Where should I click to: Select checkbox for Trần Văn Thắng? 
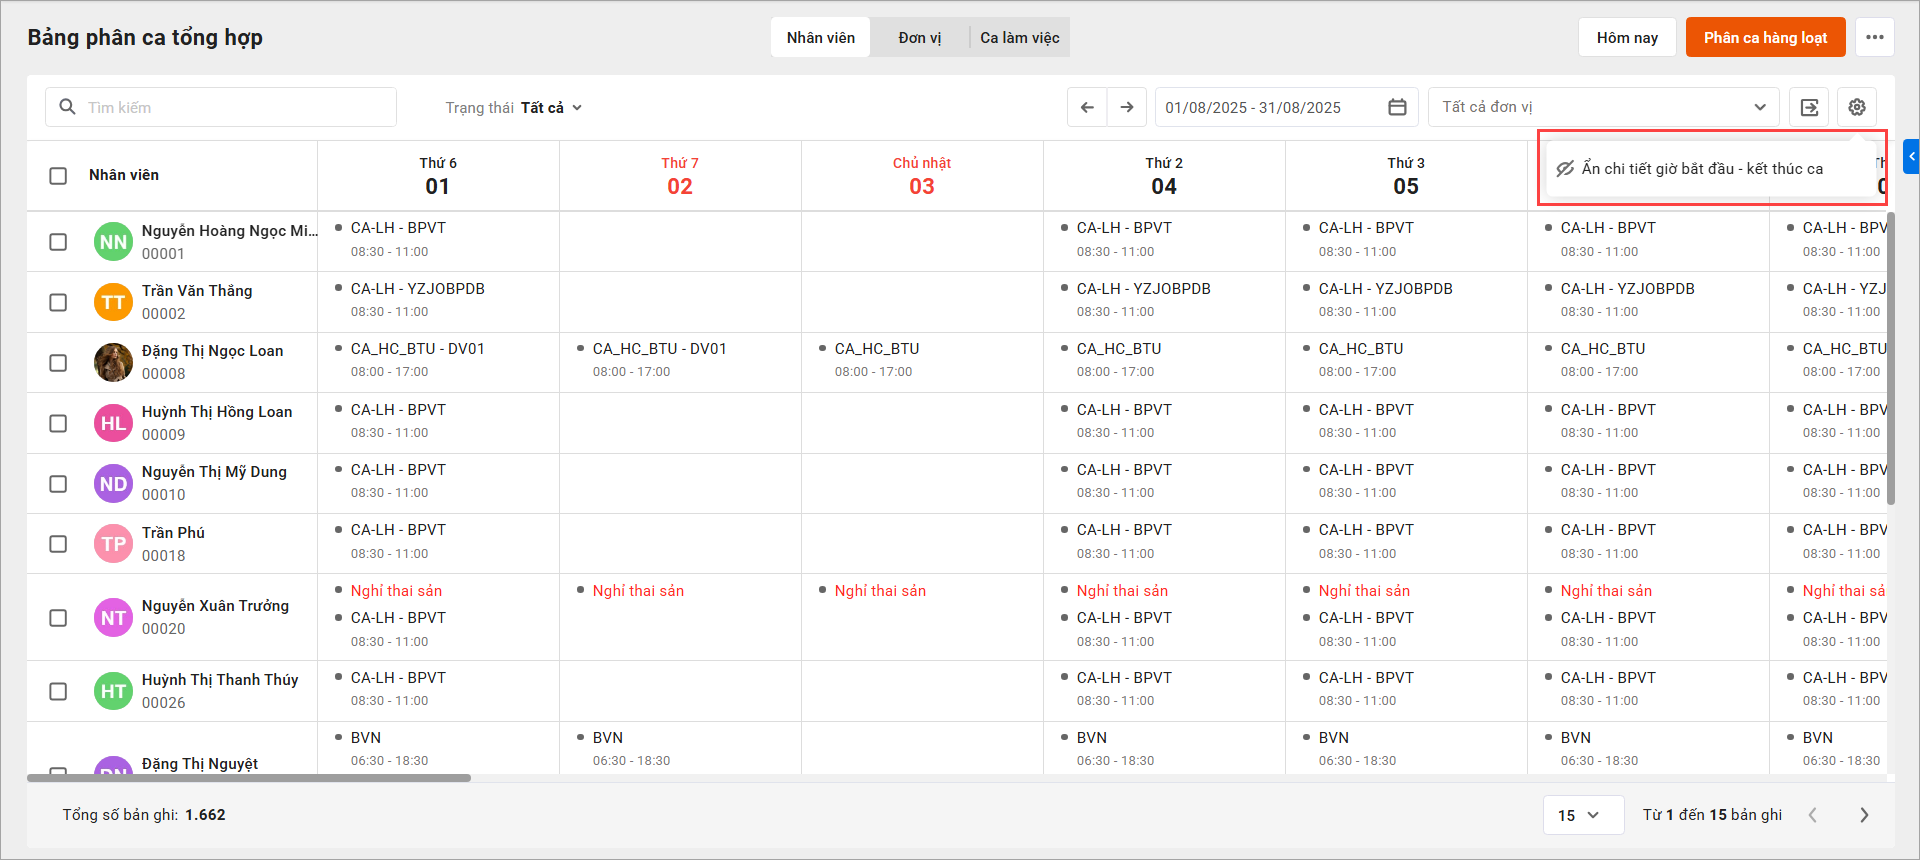[x=58, y=302]
